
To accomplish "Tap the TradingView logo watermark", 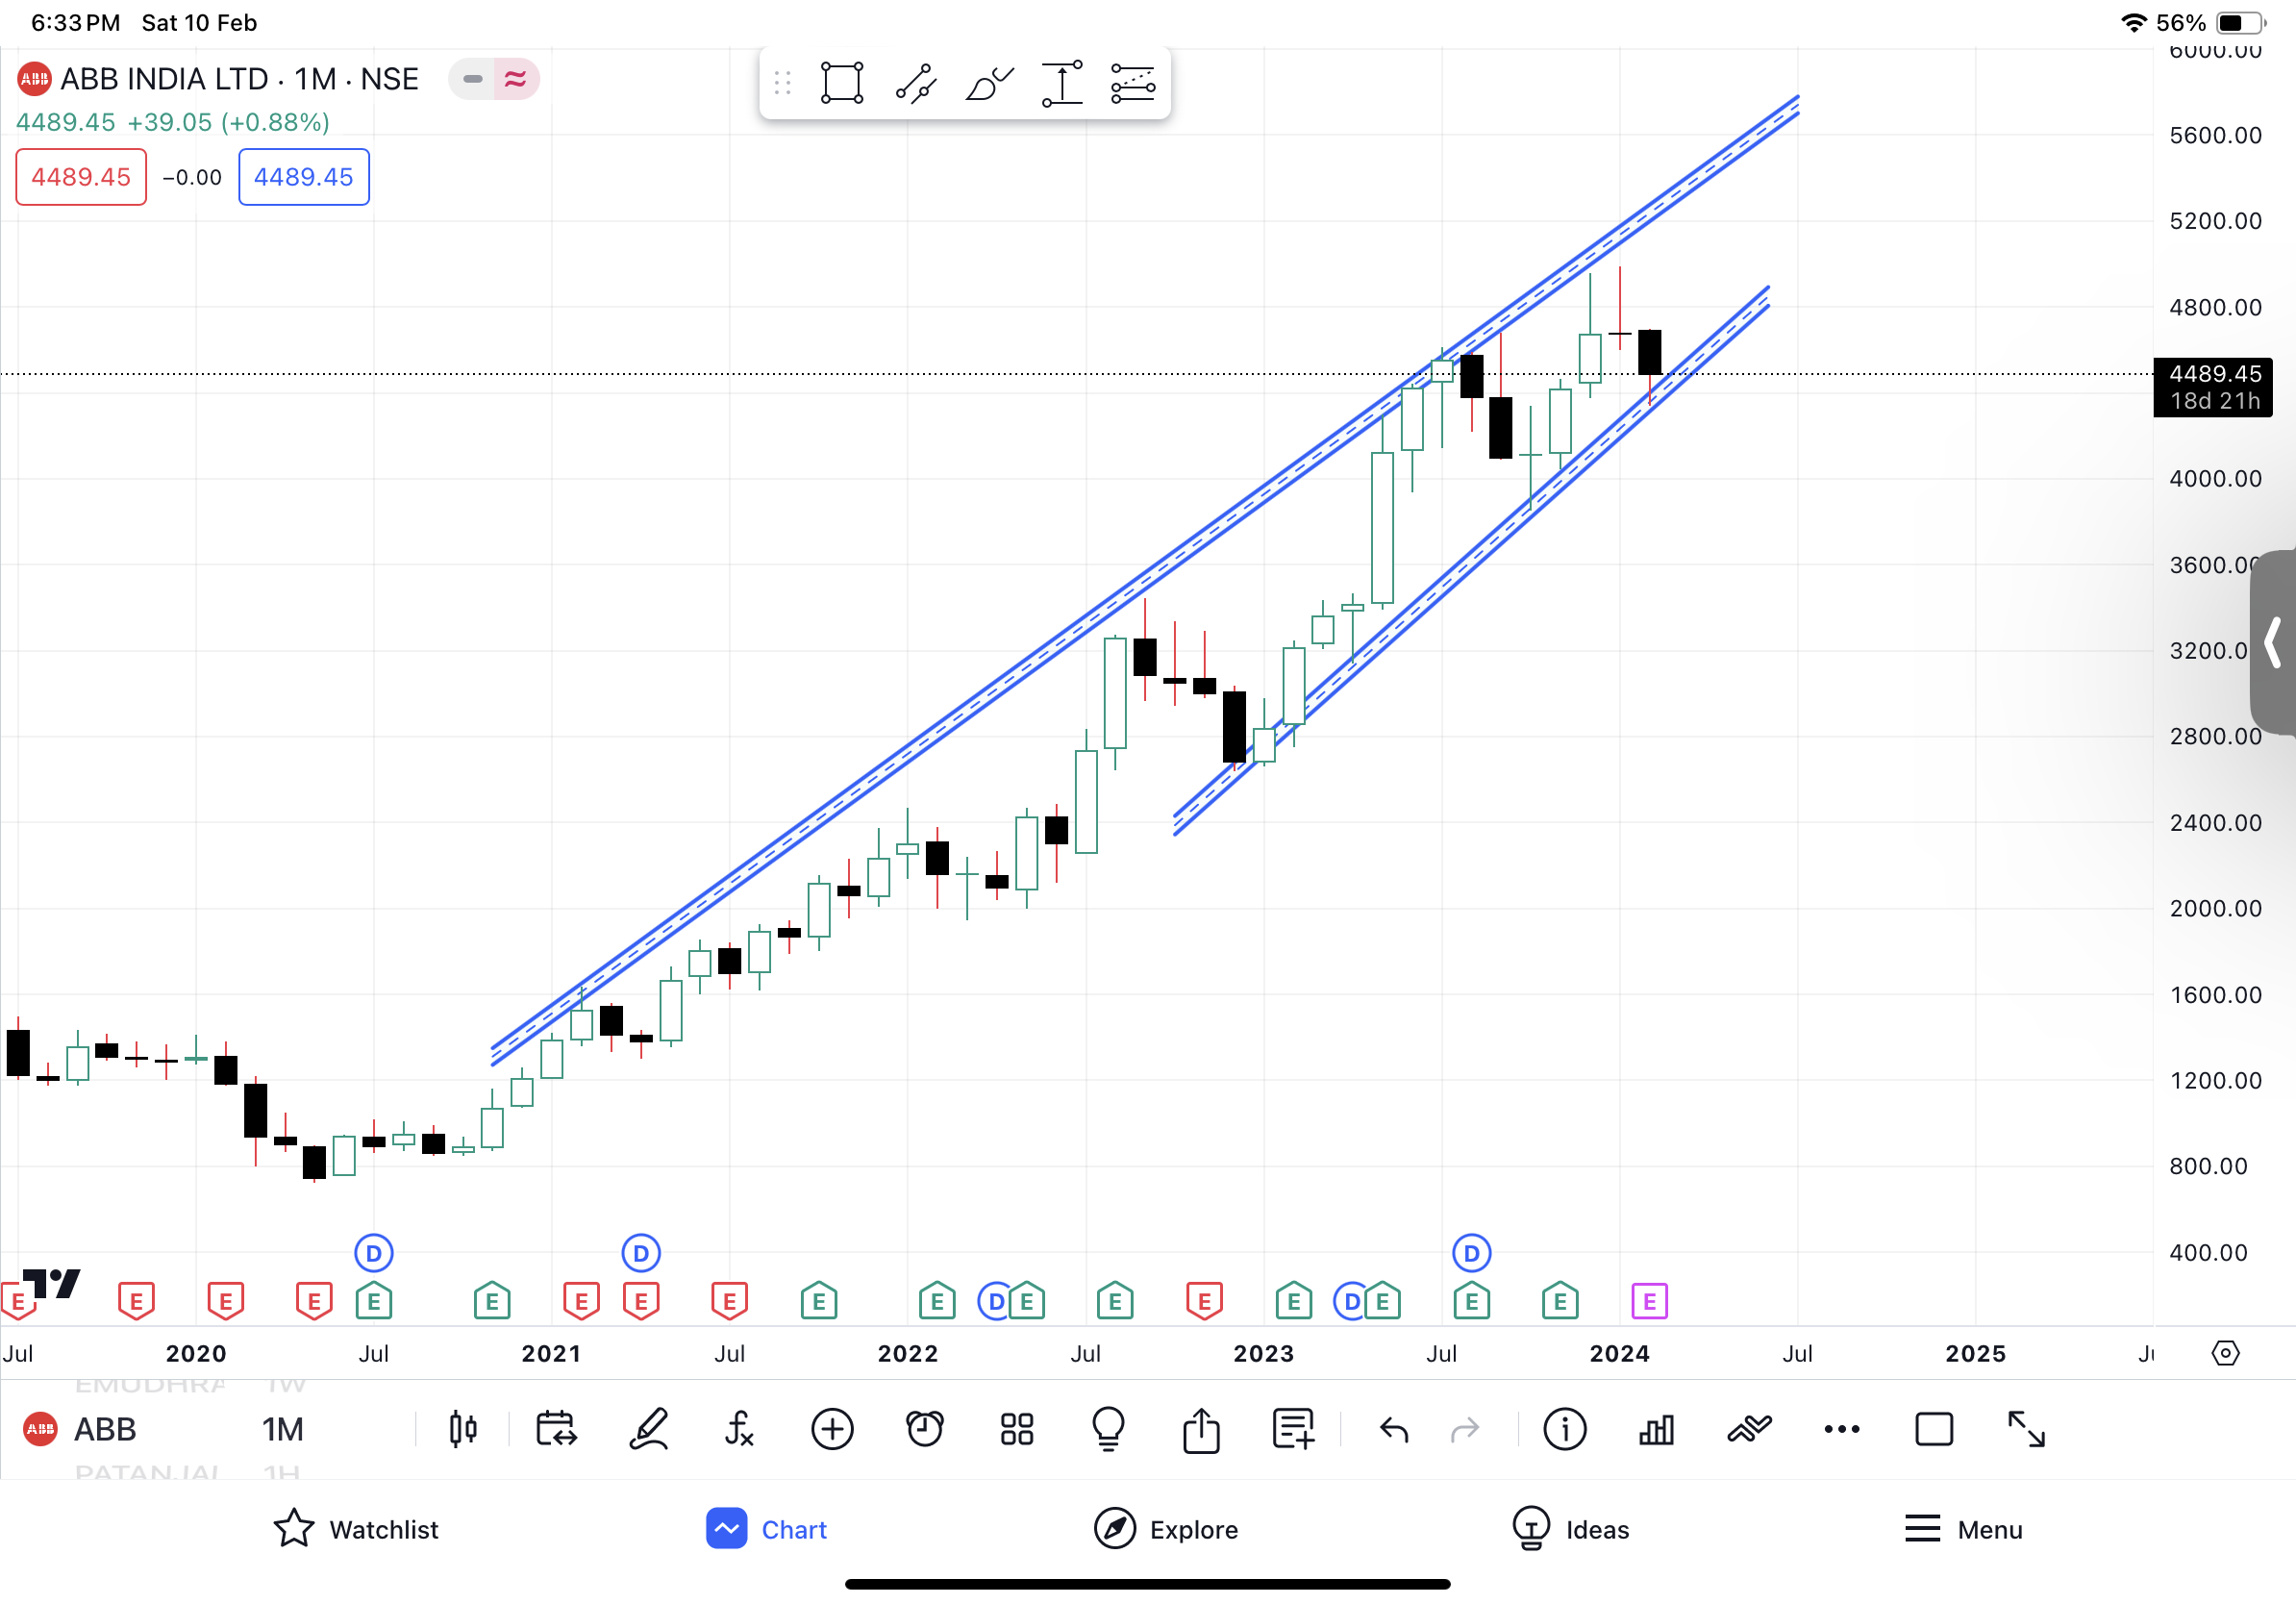I will [x=51, y=1283].
